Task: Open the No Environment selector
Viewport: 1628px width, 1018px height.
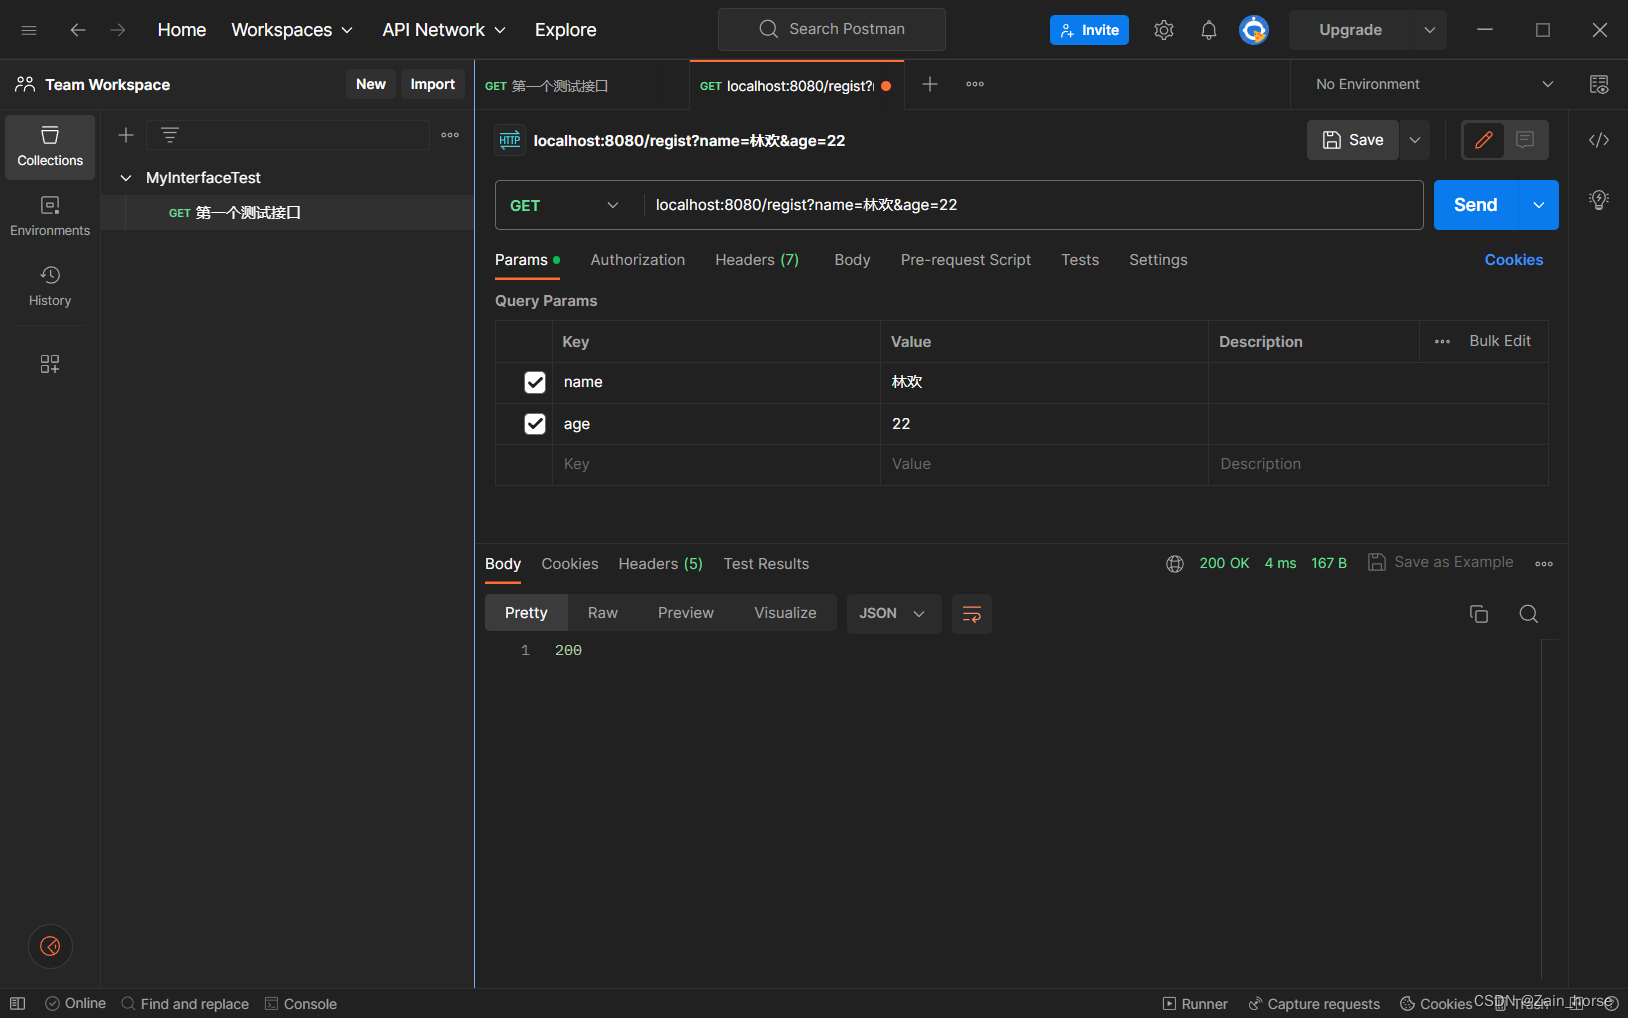Action: (x=1434, y=84)
